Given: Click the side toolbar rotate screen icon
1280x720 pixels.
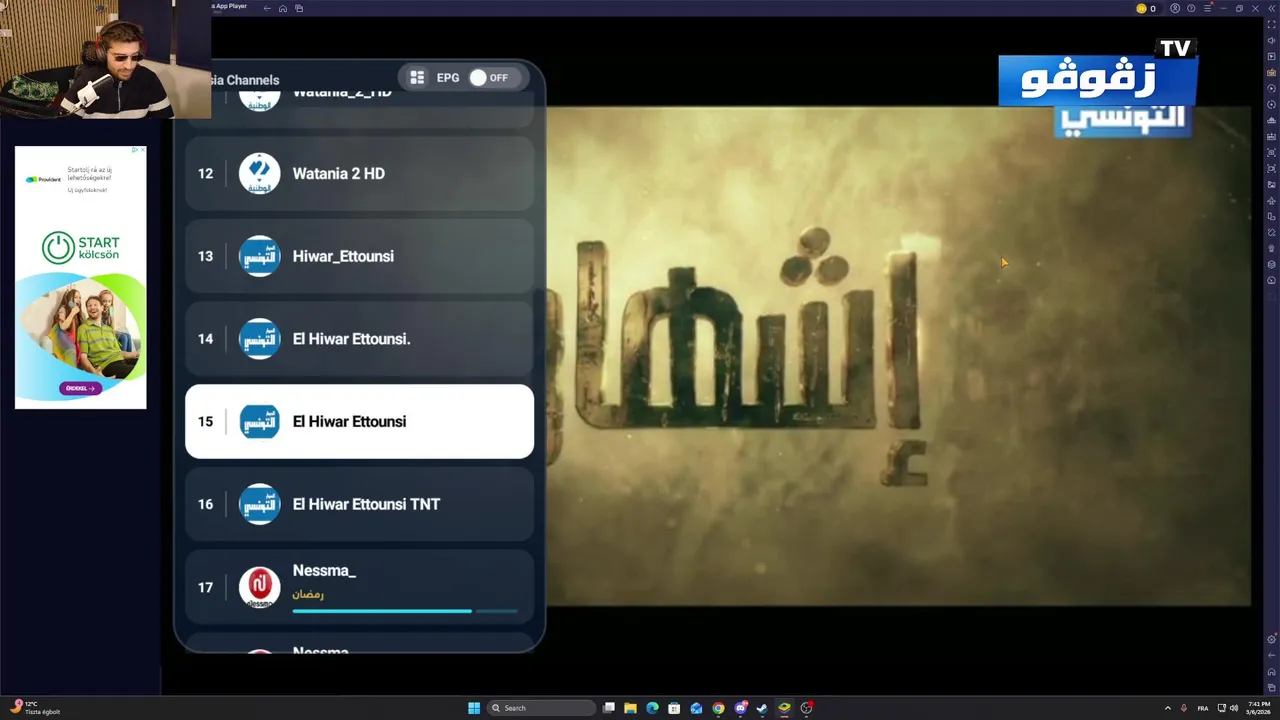Looking at the screenshot, I should point(1271,216).
